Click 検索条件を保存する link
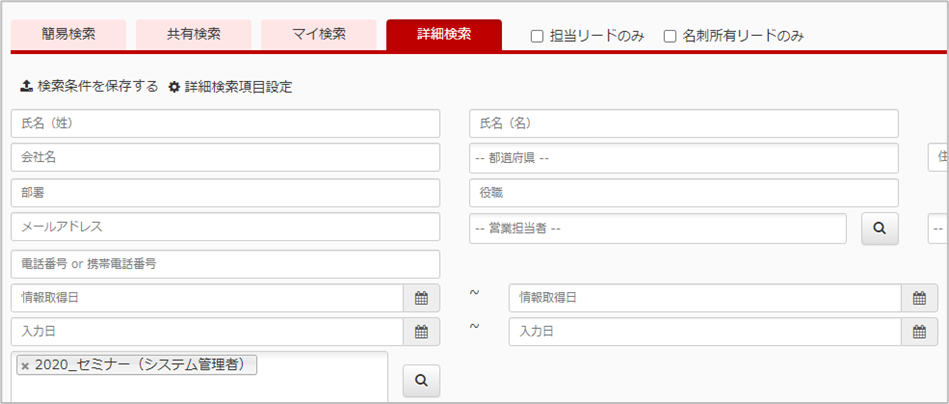 tap(97, 86)
